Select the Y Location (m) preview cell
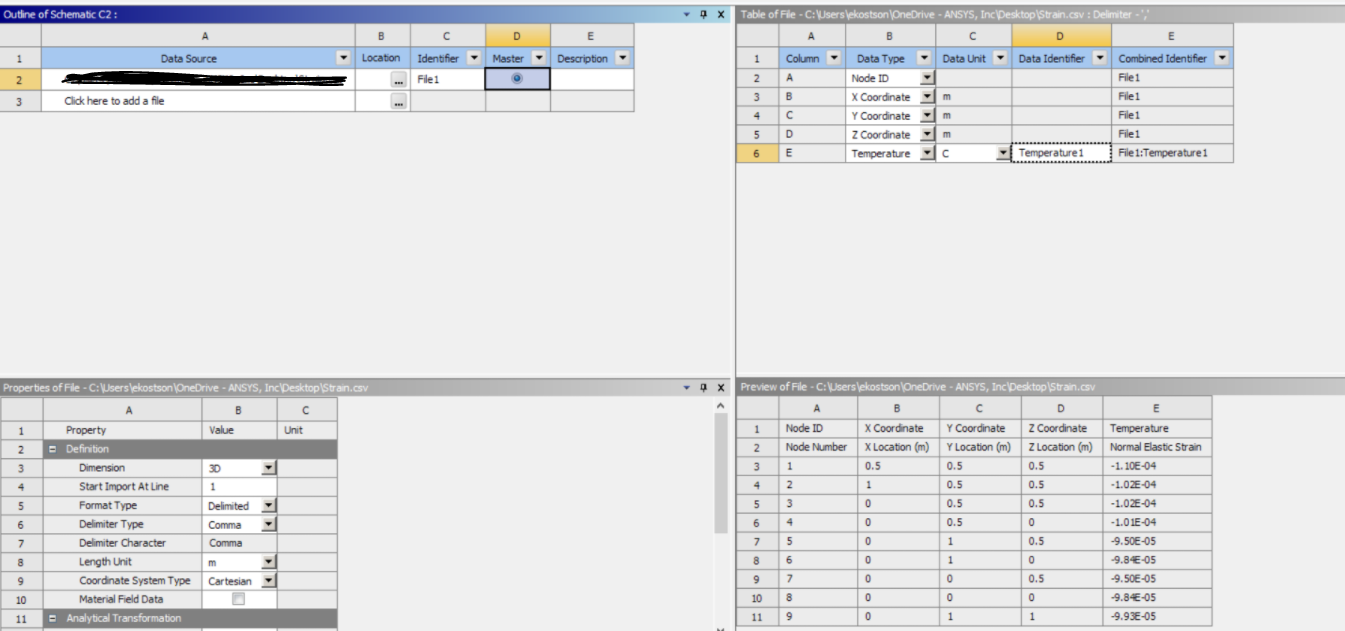Image resolution: width=1345 pixels, height=631 pixels. (x=980, y=447)
